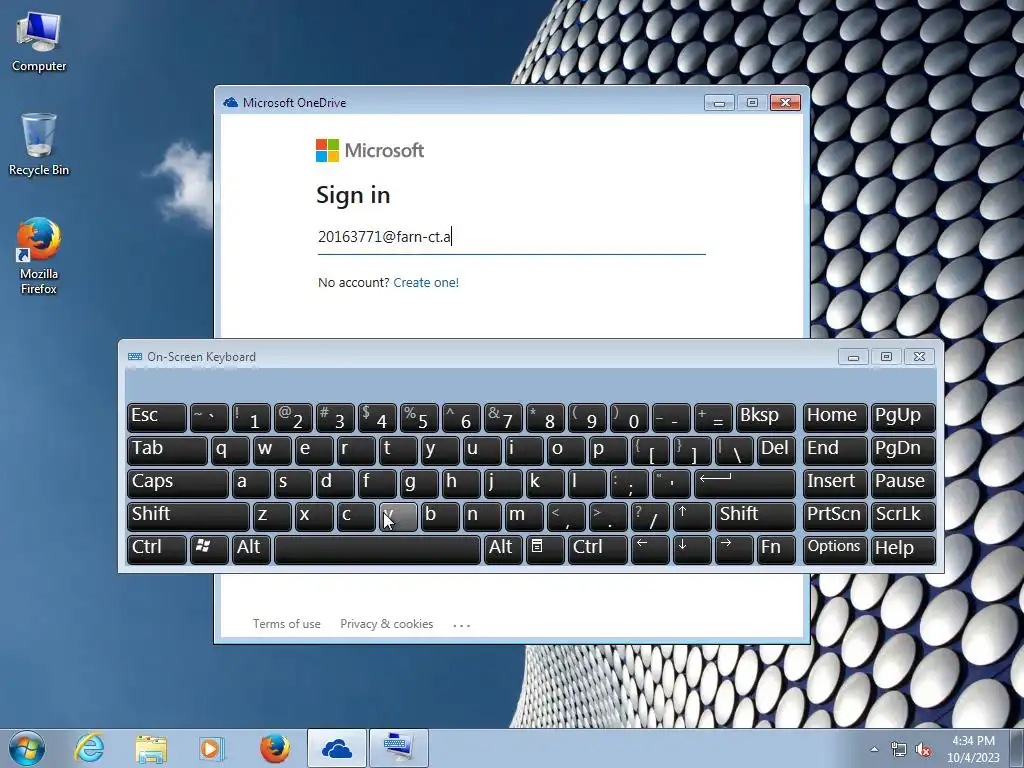Open Firefox from the taskbar
This screenshot has height=768, width=1024.
pos(274,748)
